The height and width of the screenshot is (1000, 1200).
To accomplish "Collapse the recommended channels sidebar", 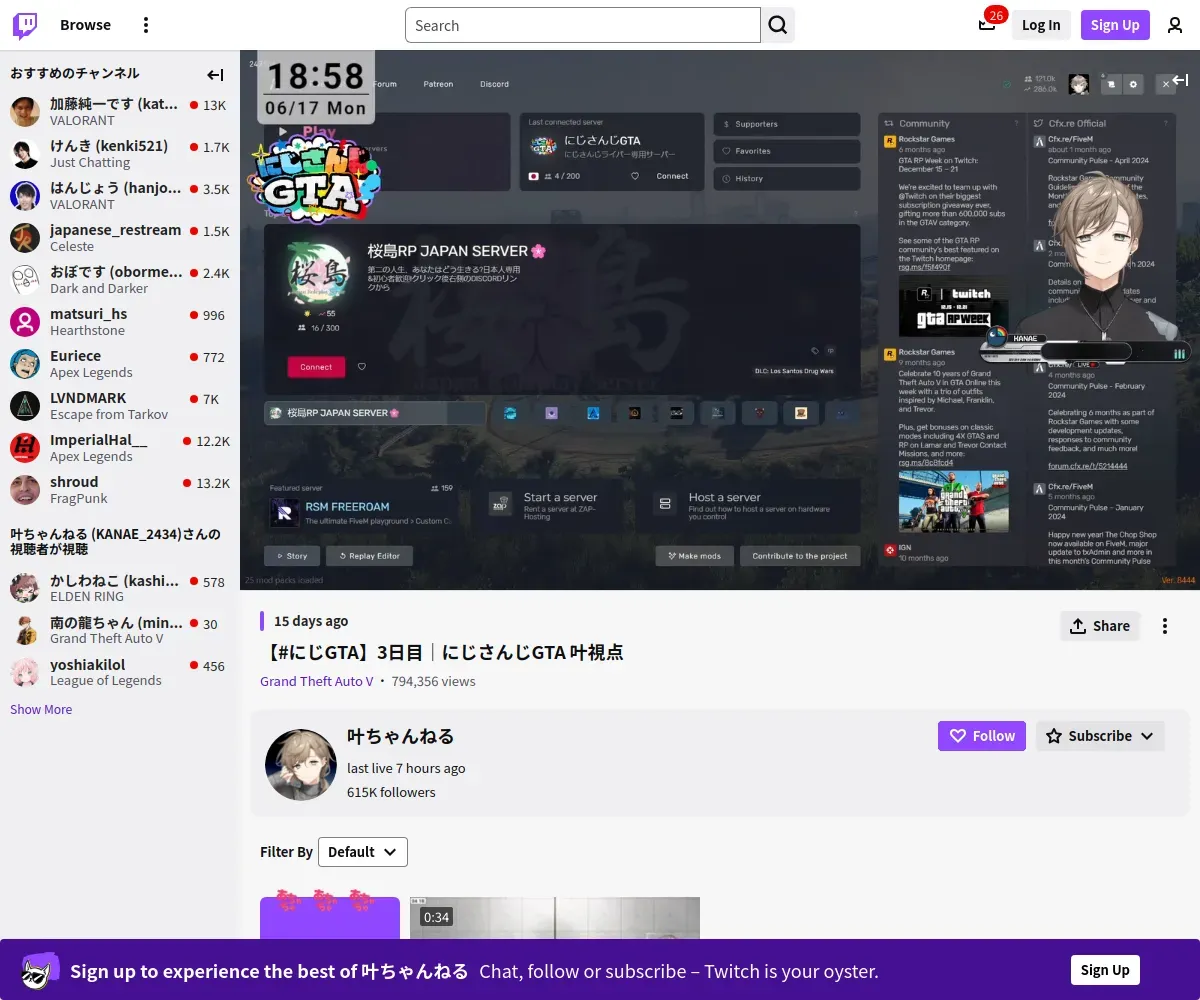I will 215,74.
